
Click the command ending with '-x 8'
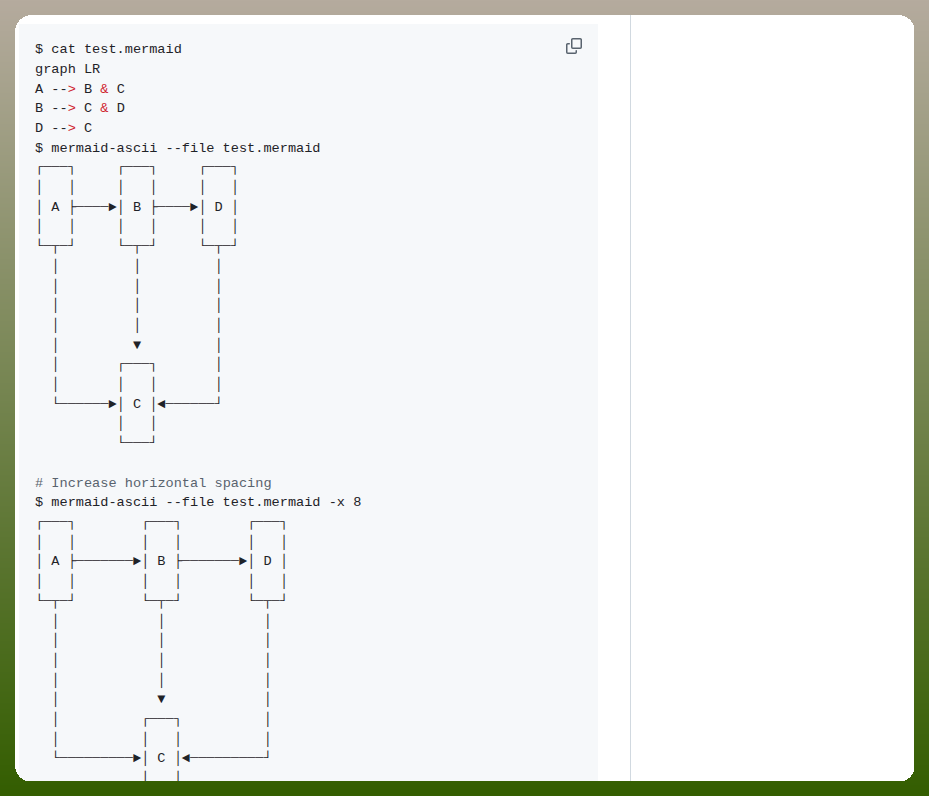click(198, 502)
